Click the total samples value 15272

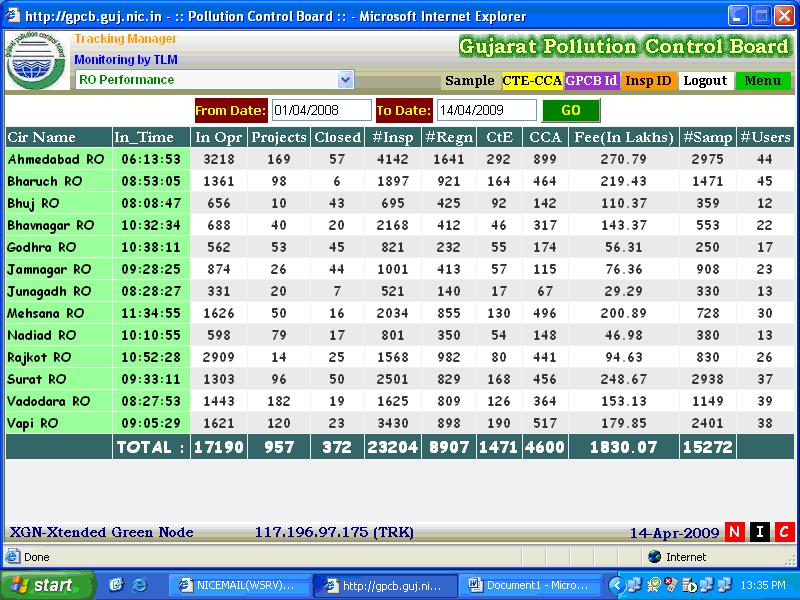tap(708, 447)
